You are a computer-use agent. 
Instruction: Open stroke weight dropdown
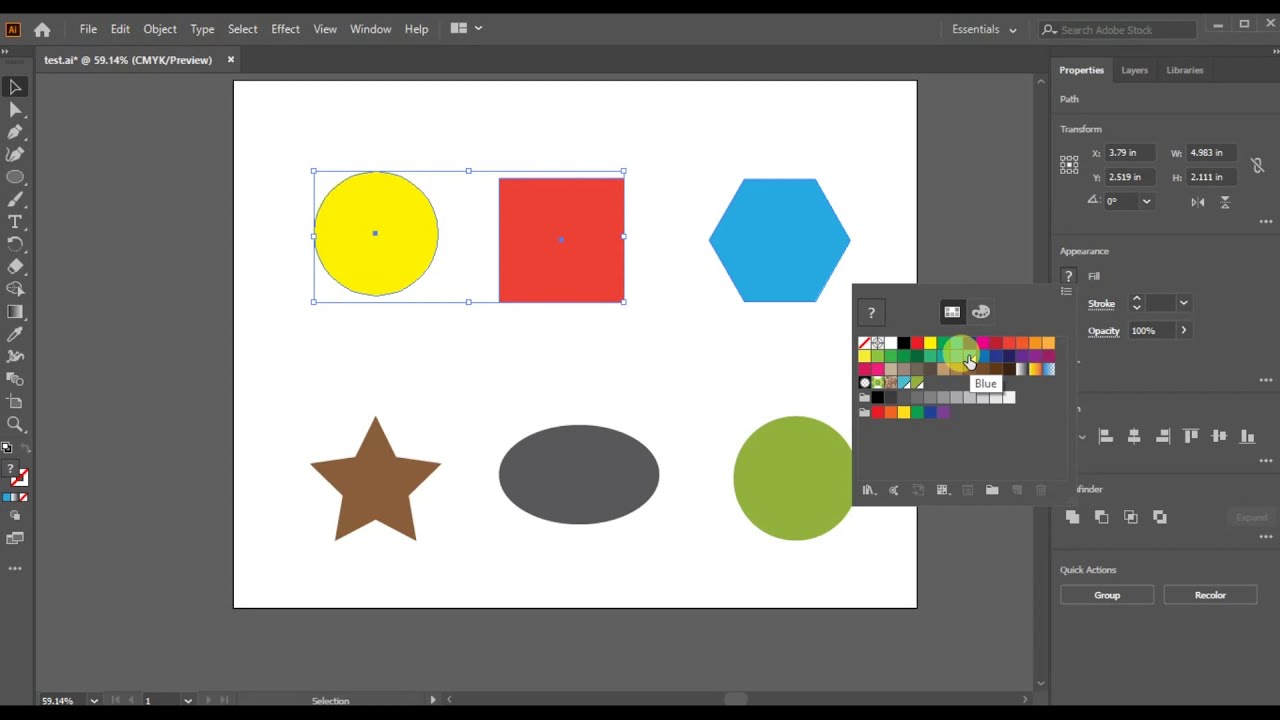tap(1183, 303)
